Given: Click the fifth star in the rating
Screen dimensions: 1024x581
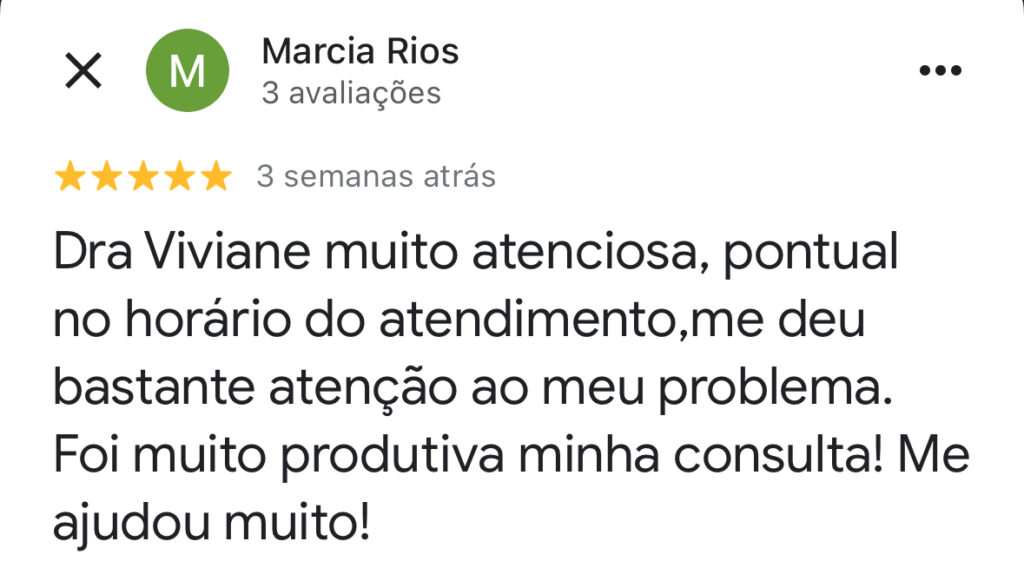Looking at the screenshot, I should click(x=215, y=177).
